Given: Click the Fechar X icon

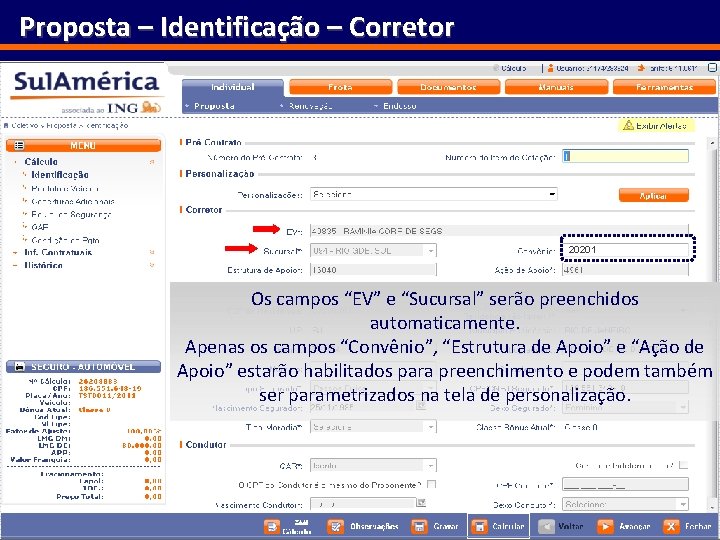Looking at the screenshot, I should click(671, 526).
